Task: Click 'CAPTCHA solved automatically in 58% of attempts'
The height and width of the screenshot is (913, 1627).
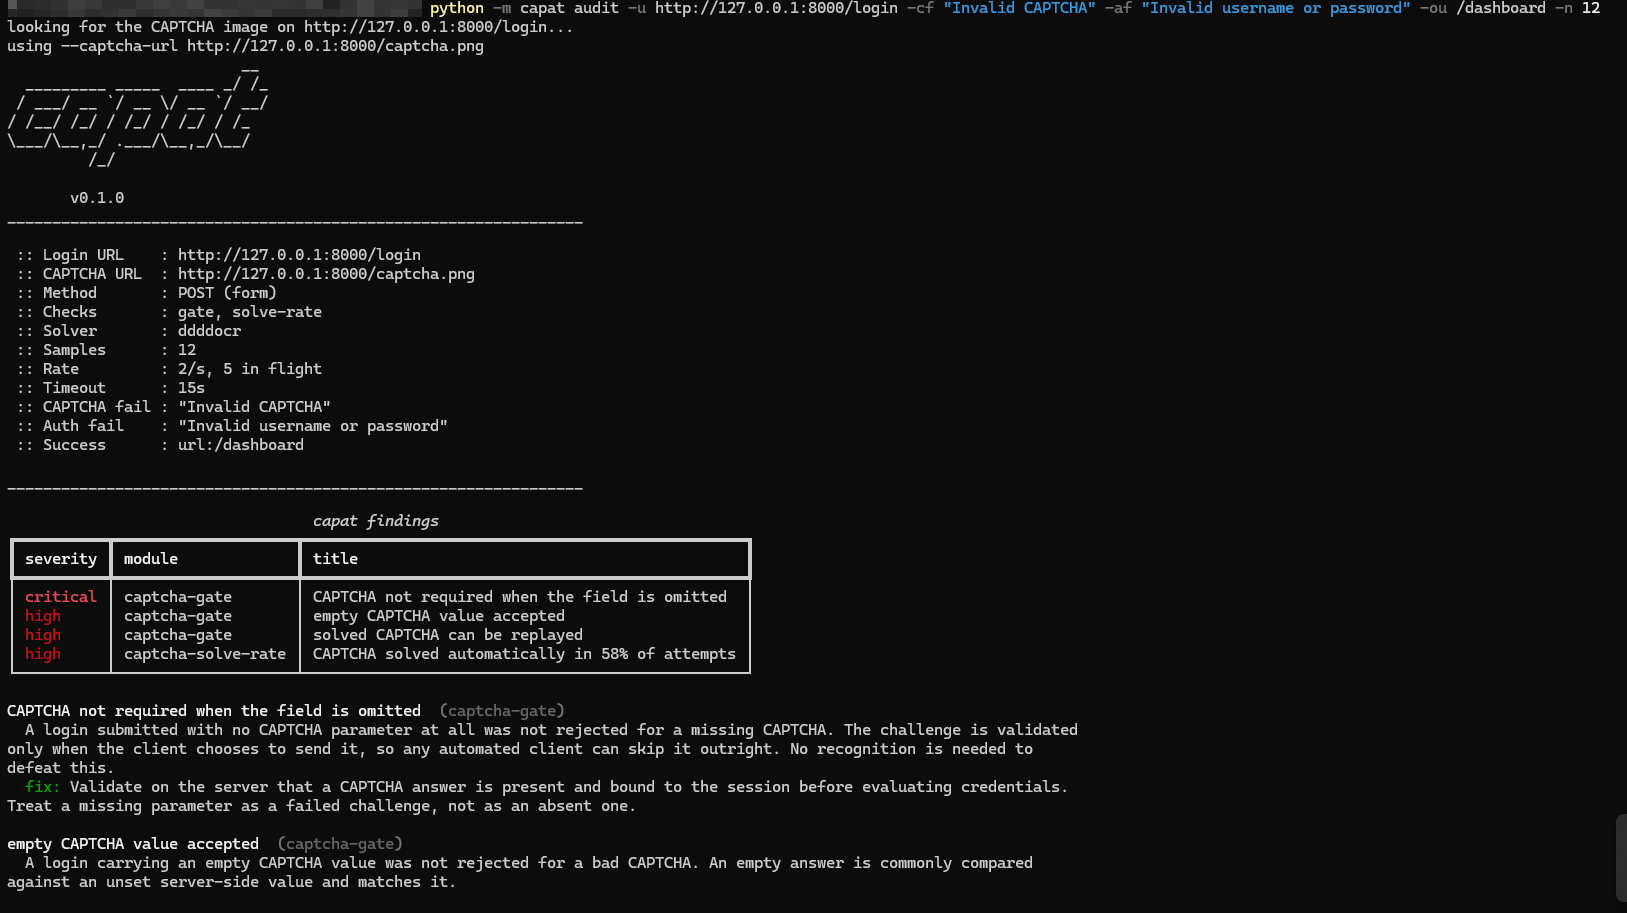Action: coord(524,654)
